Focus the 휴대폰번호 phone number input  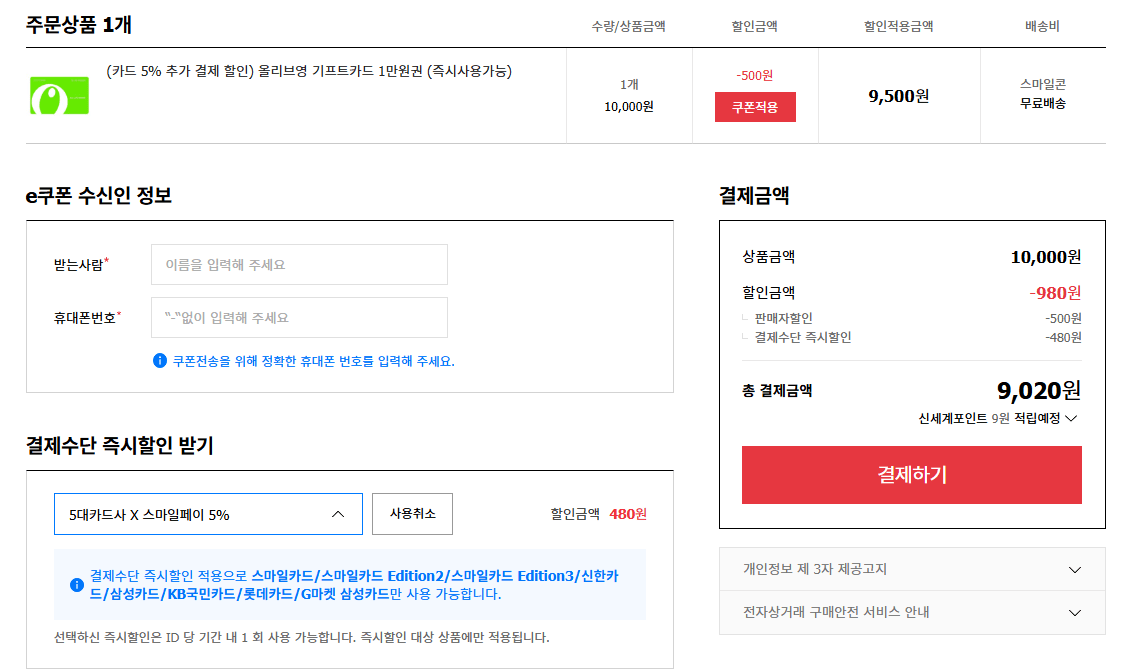(298, 318)
